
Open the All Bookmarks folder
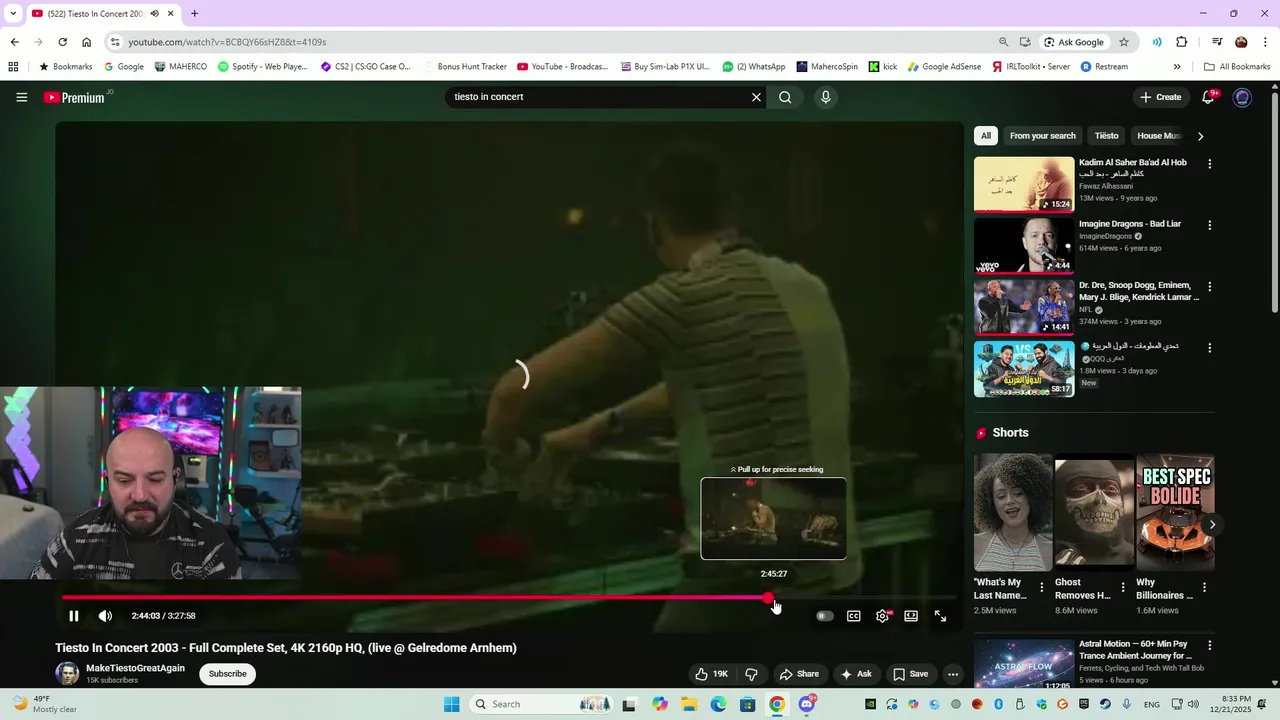(x=1238, y=67)
